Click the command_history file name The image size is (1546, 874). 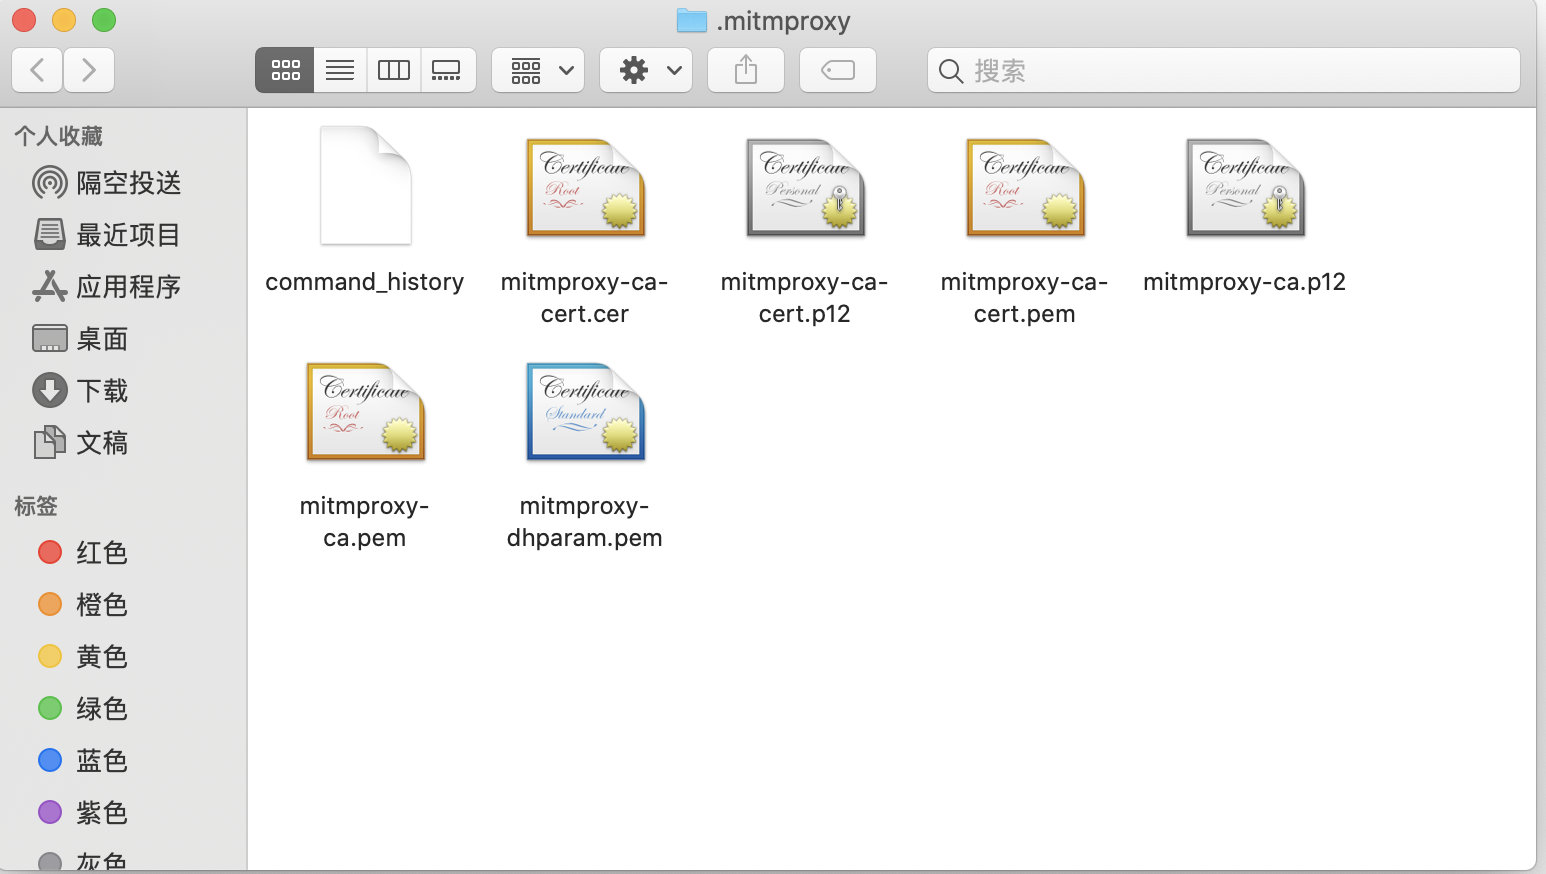365,282
